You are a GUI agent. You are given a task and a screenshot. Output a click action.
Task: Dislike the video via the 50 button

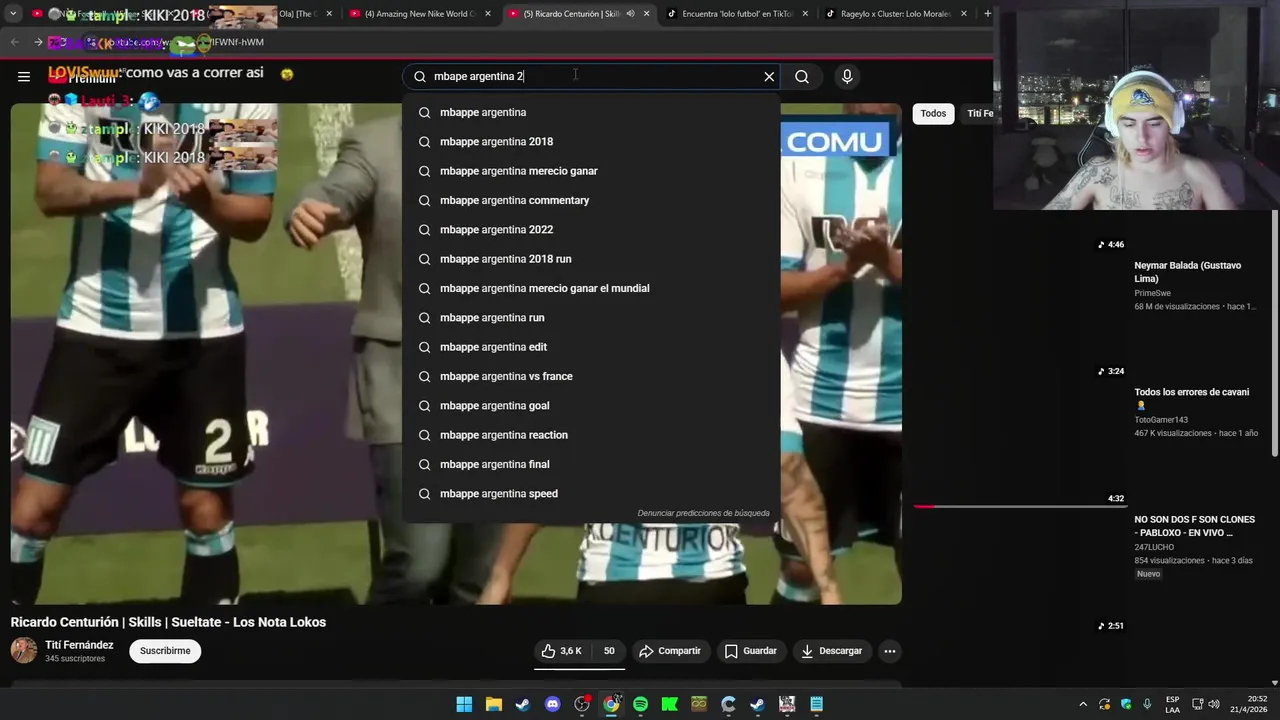[x=608, y=651]
